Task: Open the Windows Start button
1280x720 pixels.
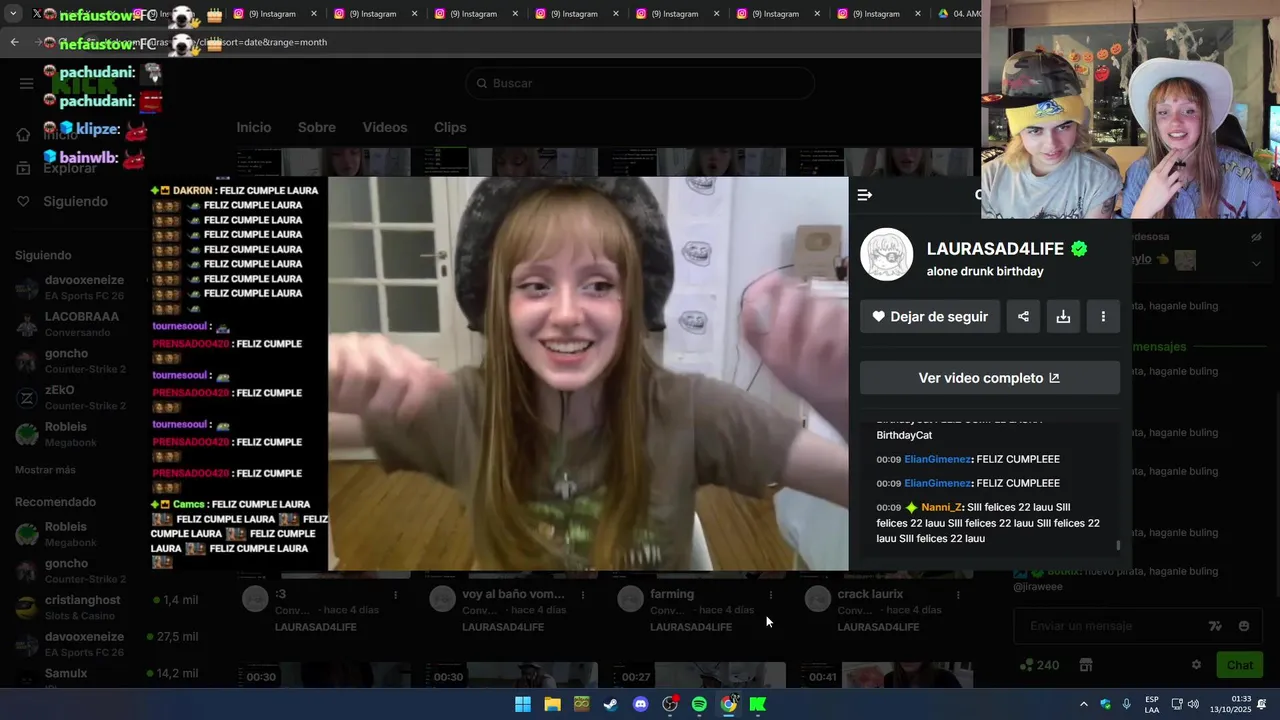Action: [x=523, y=704]
